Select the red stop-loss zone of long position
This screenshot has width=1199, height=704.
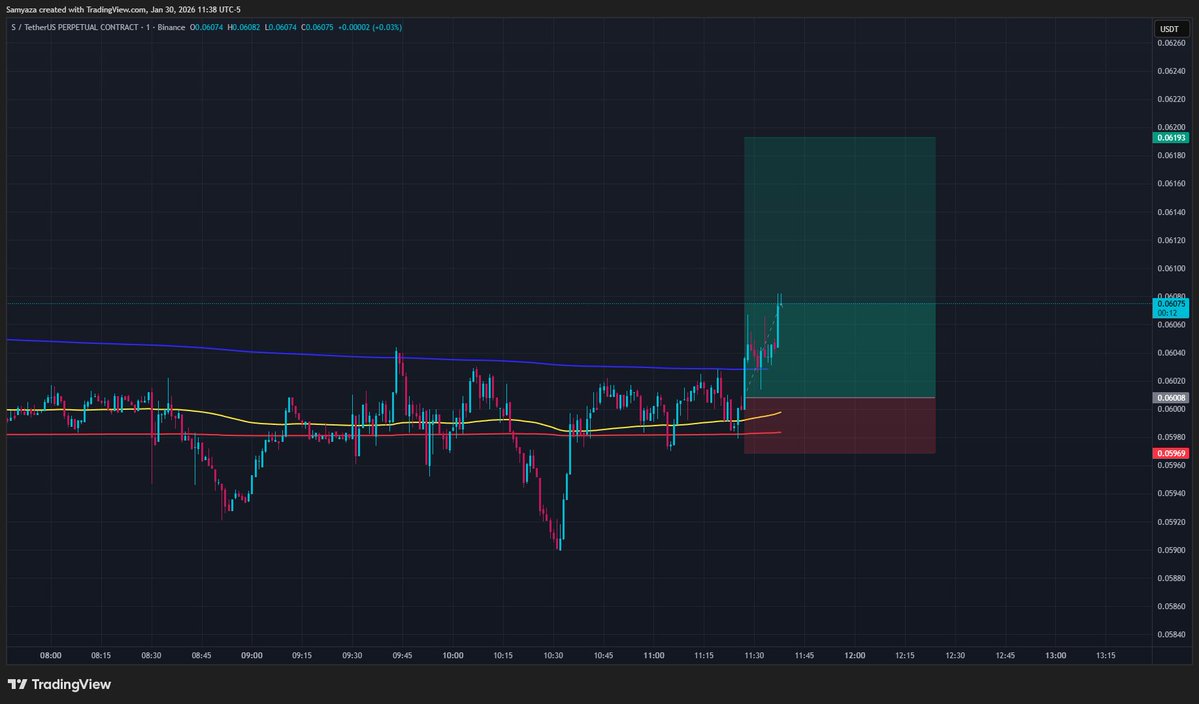[x=840, y=426]
